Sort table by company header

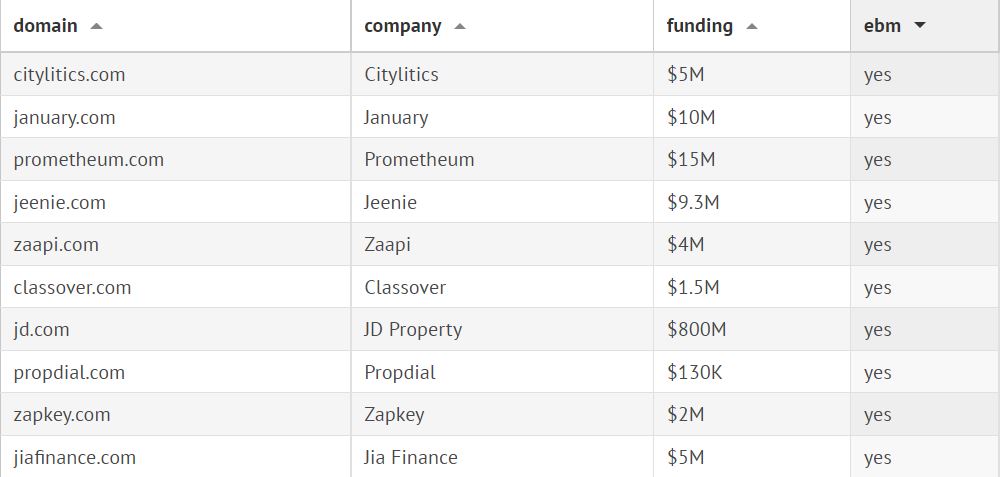tap(403, 26)
